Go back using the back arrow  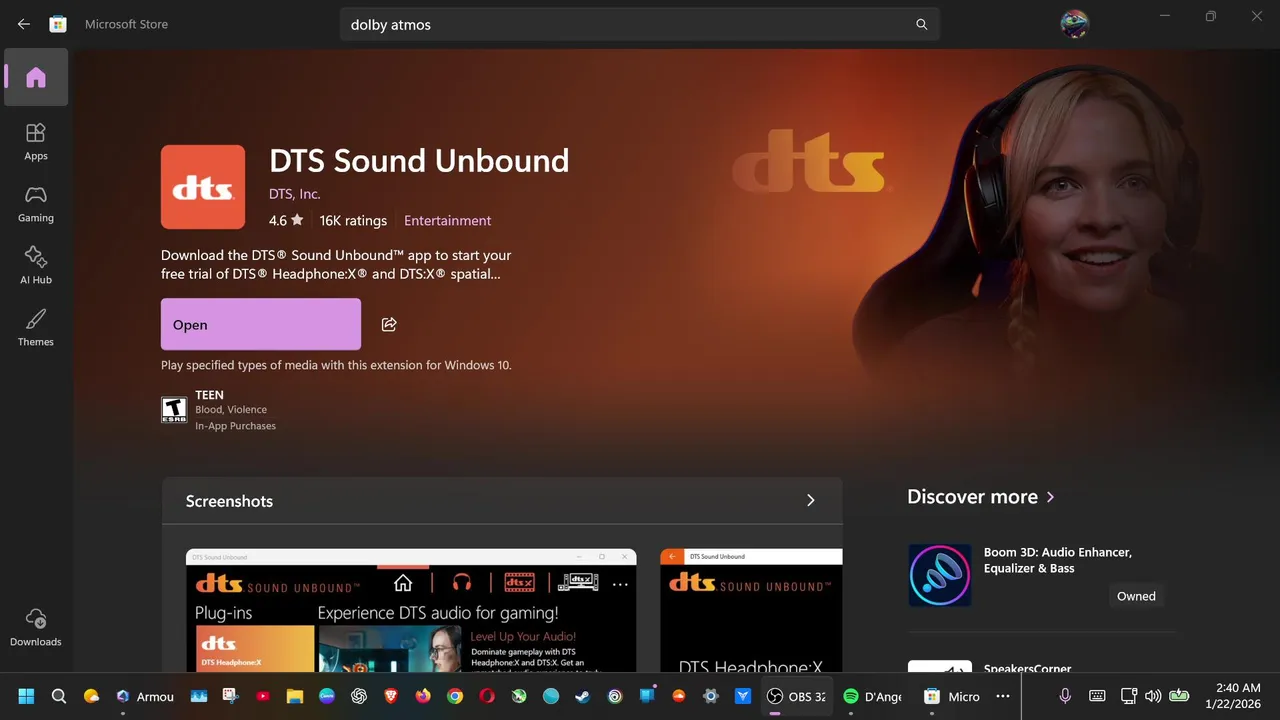pos(24,24)
